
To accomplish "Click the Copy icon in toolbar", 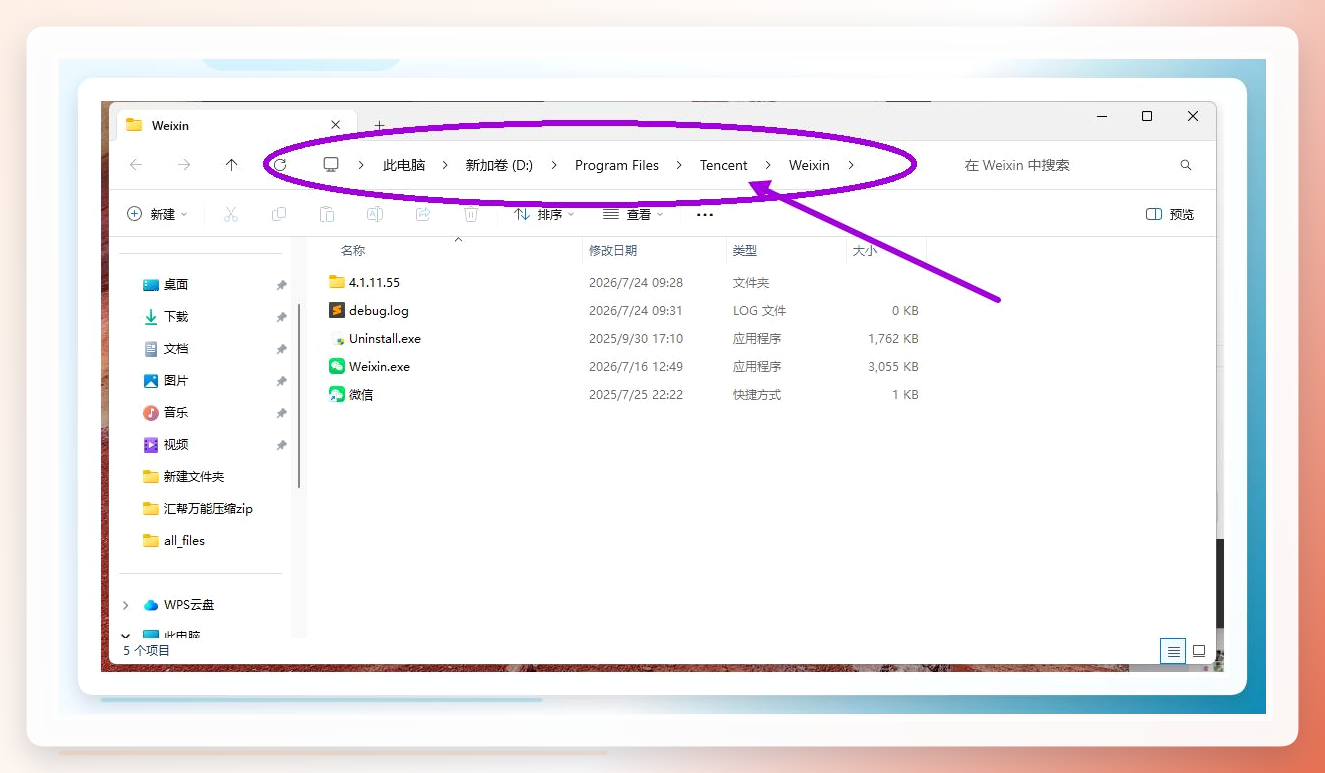I will coord(279,214).
